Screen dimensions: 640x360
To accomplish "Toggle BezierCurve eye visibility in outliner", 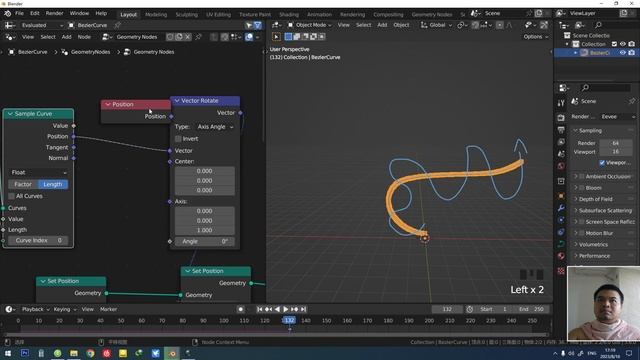I will point(623,53).
